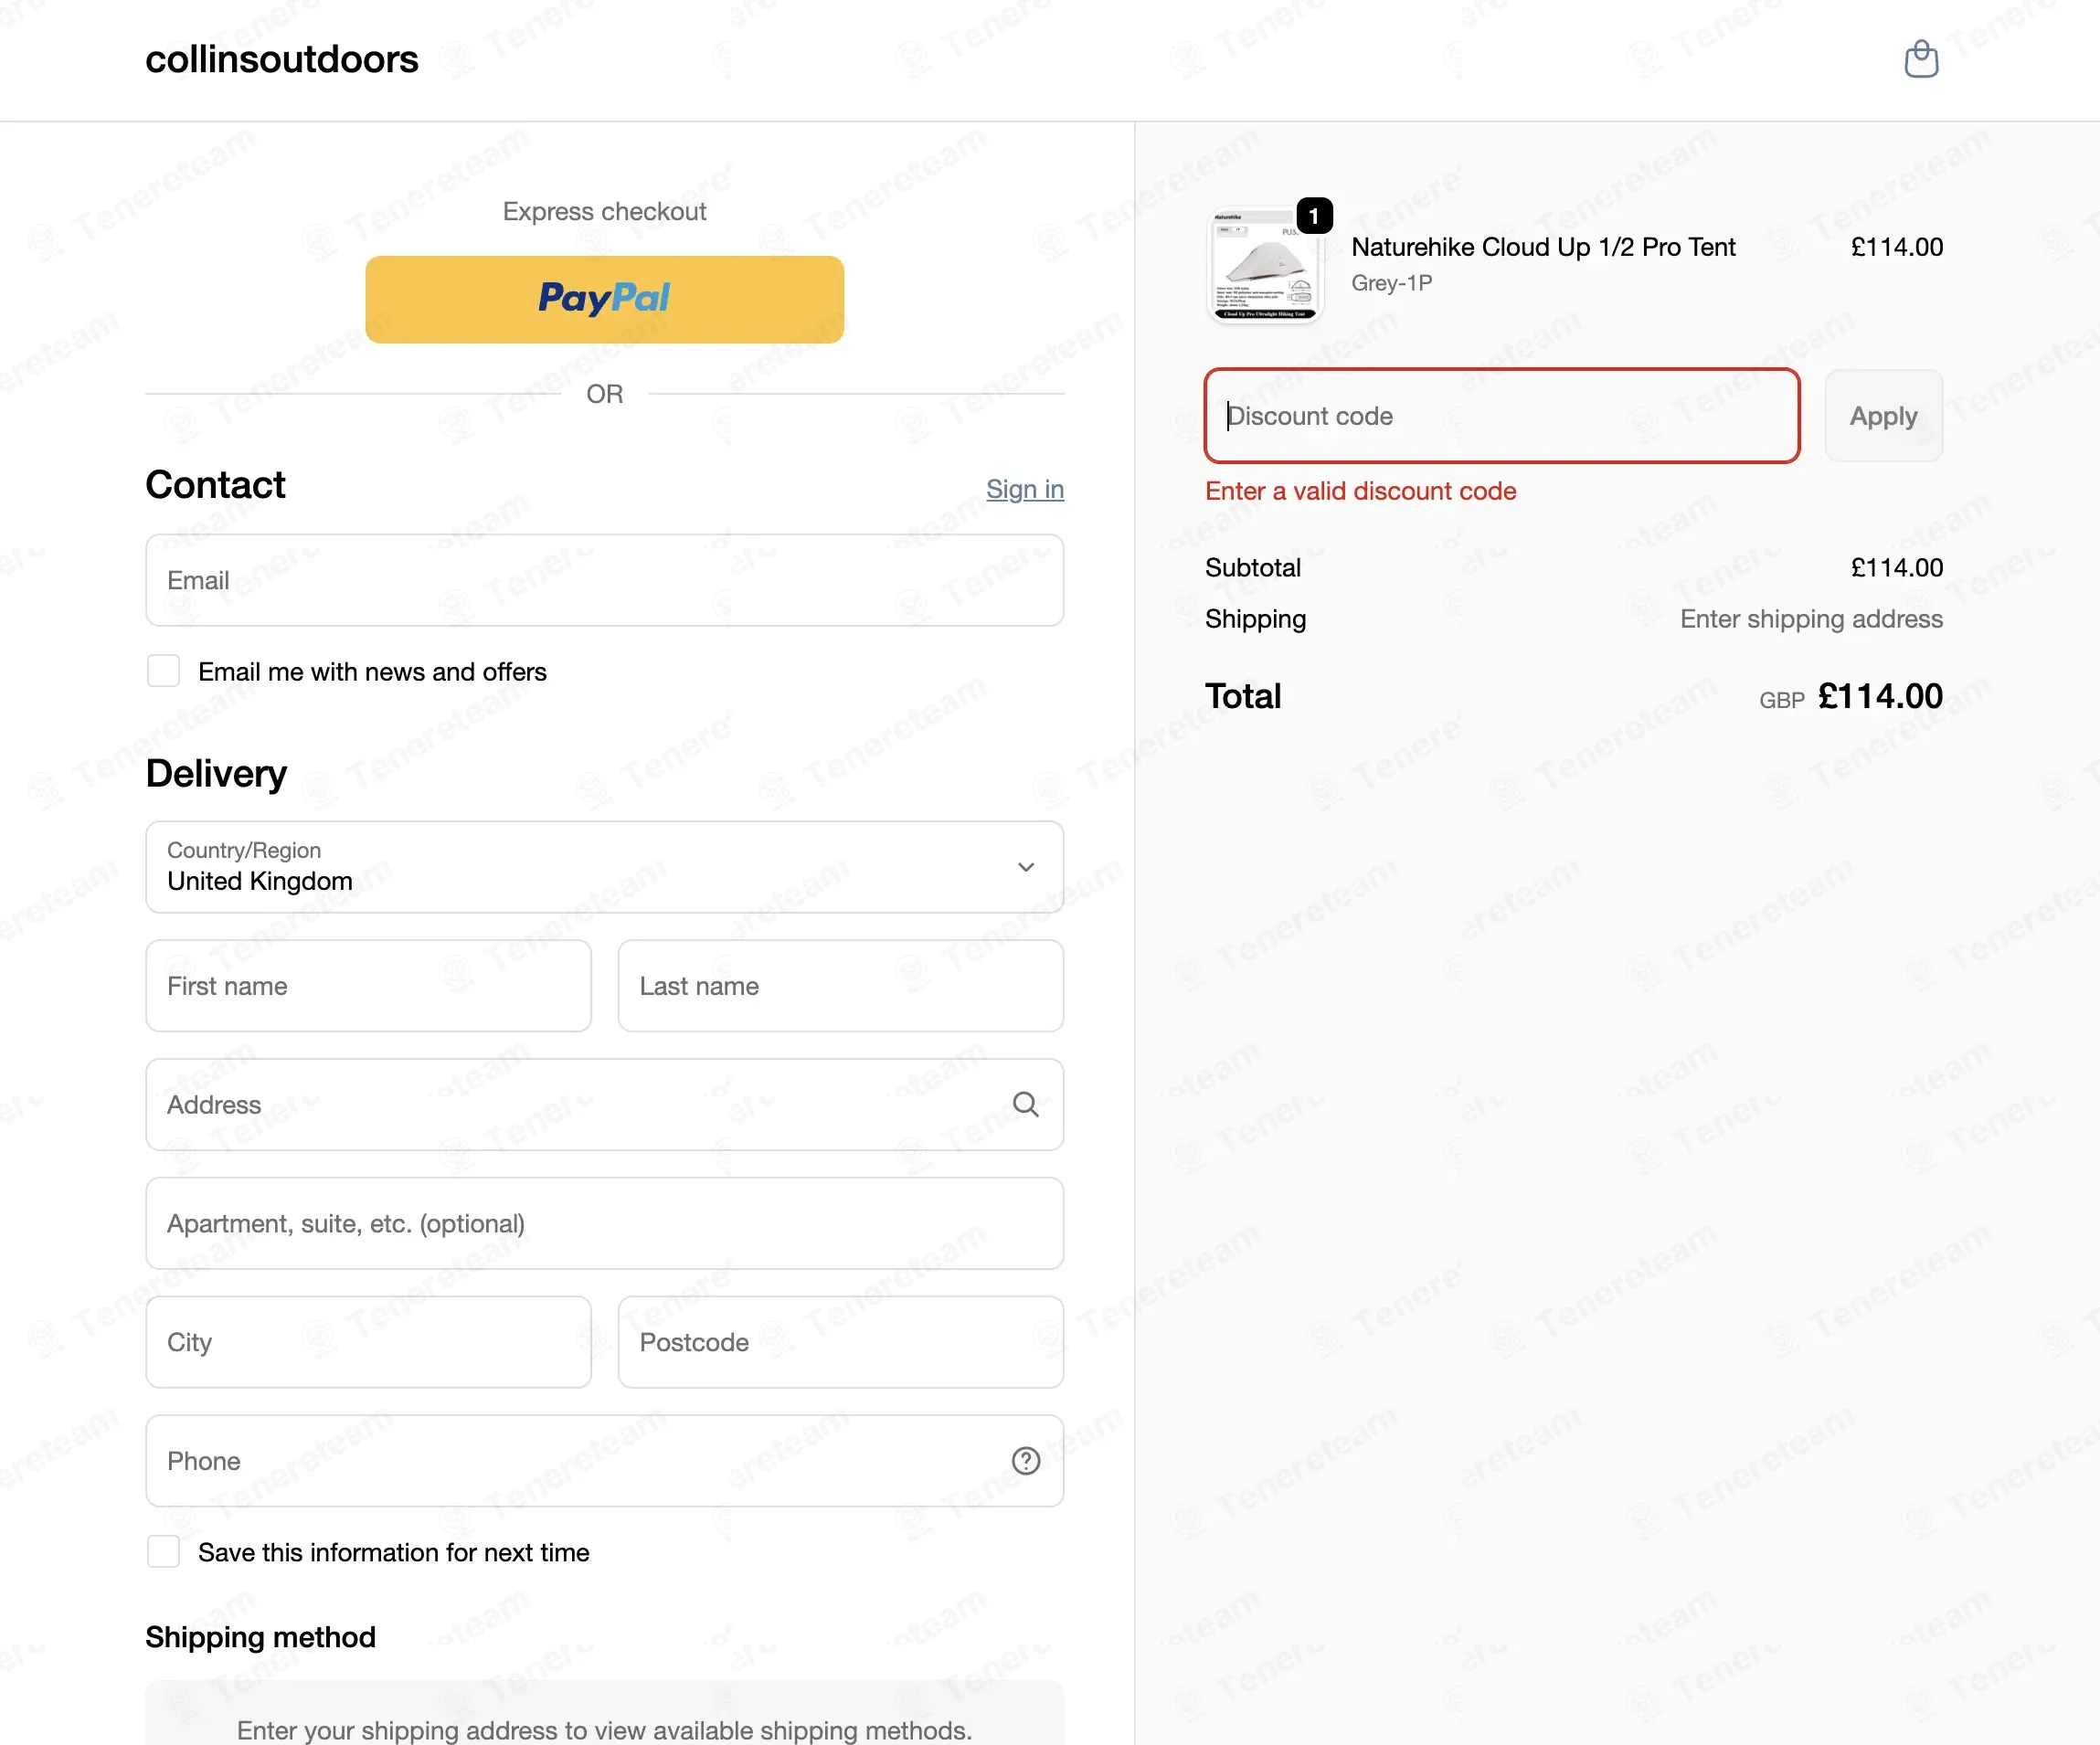Select the Phone number field
The image size is (2100, 1745).
(x=604, y=1461)
